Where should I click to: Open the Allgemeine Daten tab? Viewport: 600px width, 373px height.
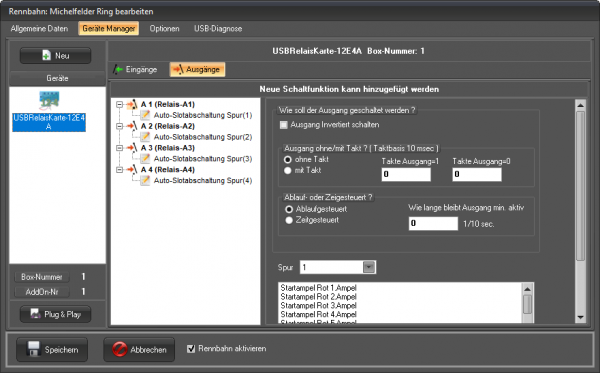(x=39, y=28)
